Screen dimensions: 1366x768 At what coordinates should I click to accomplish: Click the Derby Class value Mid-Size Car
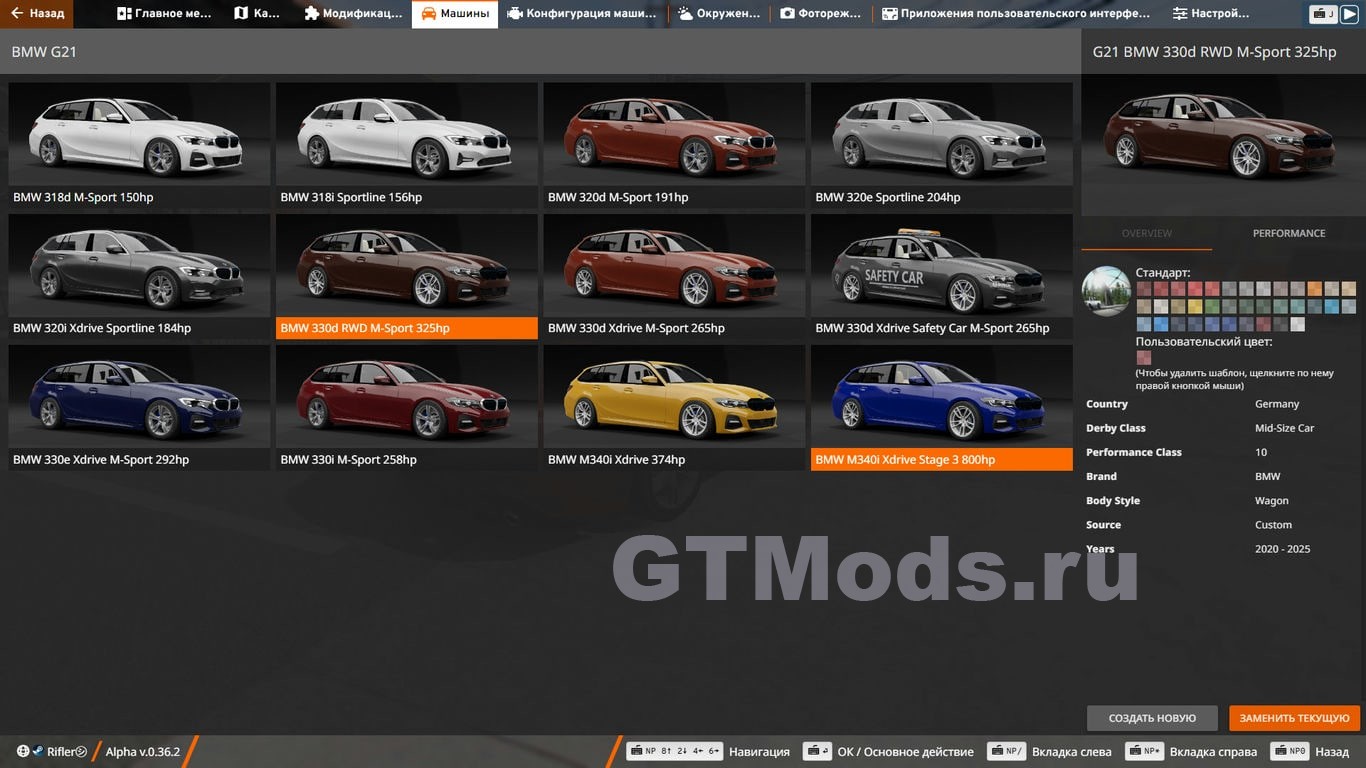pyautogui.click(x=1284, y=428)
